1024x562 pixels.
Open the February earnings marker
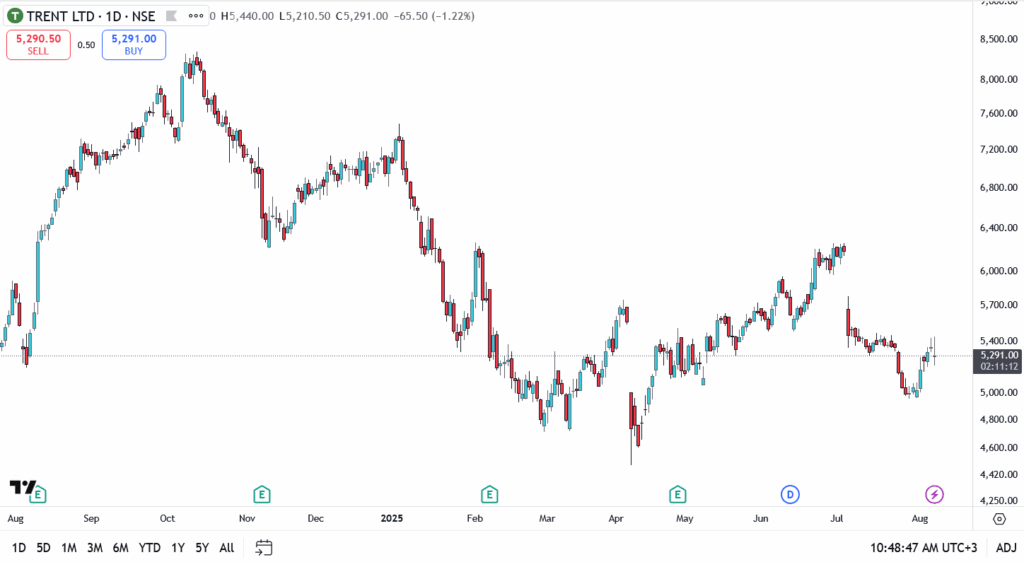(489, 494)
